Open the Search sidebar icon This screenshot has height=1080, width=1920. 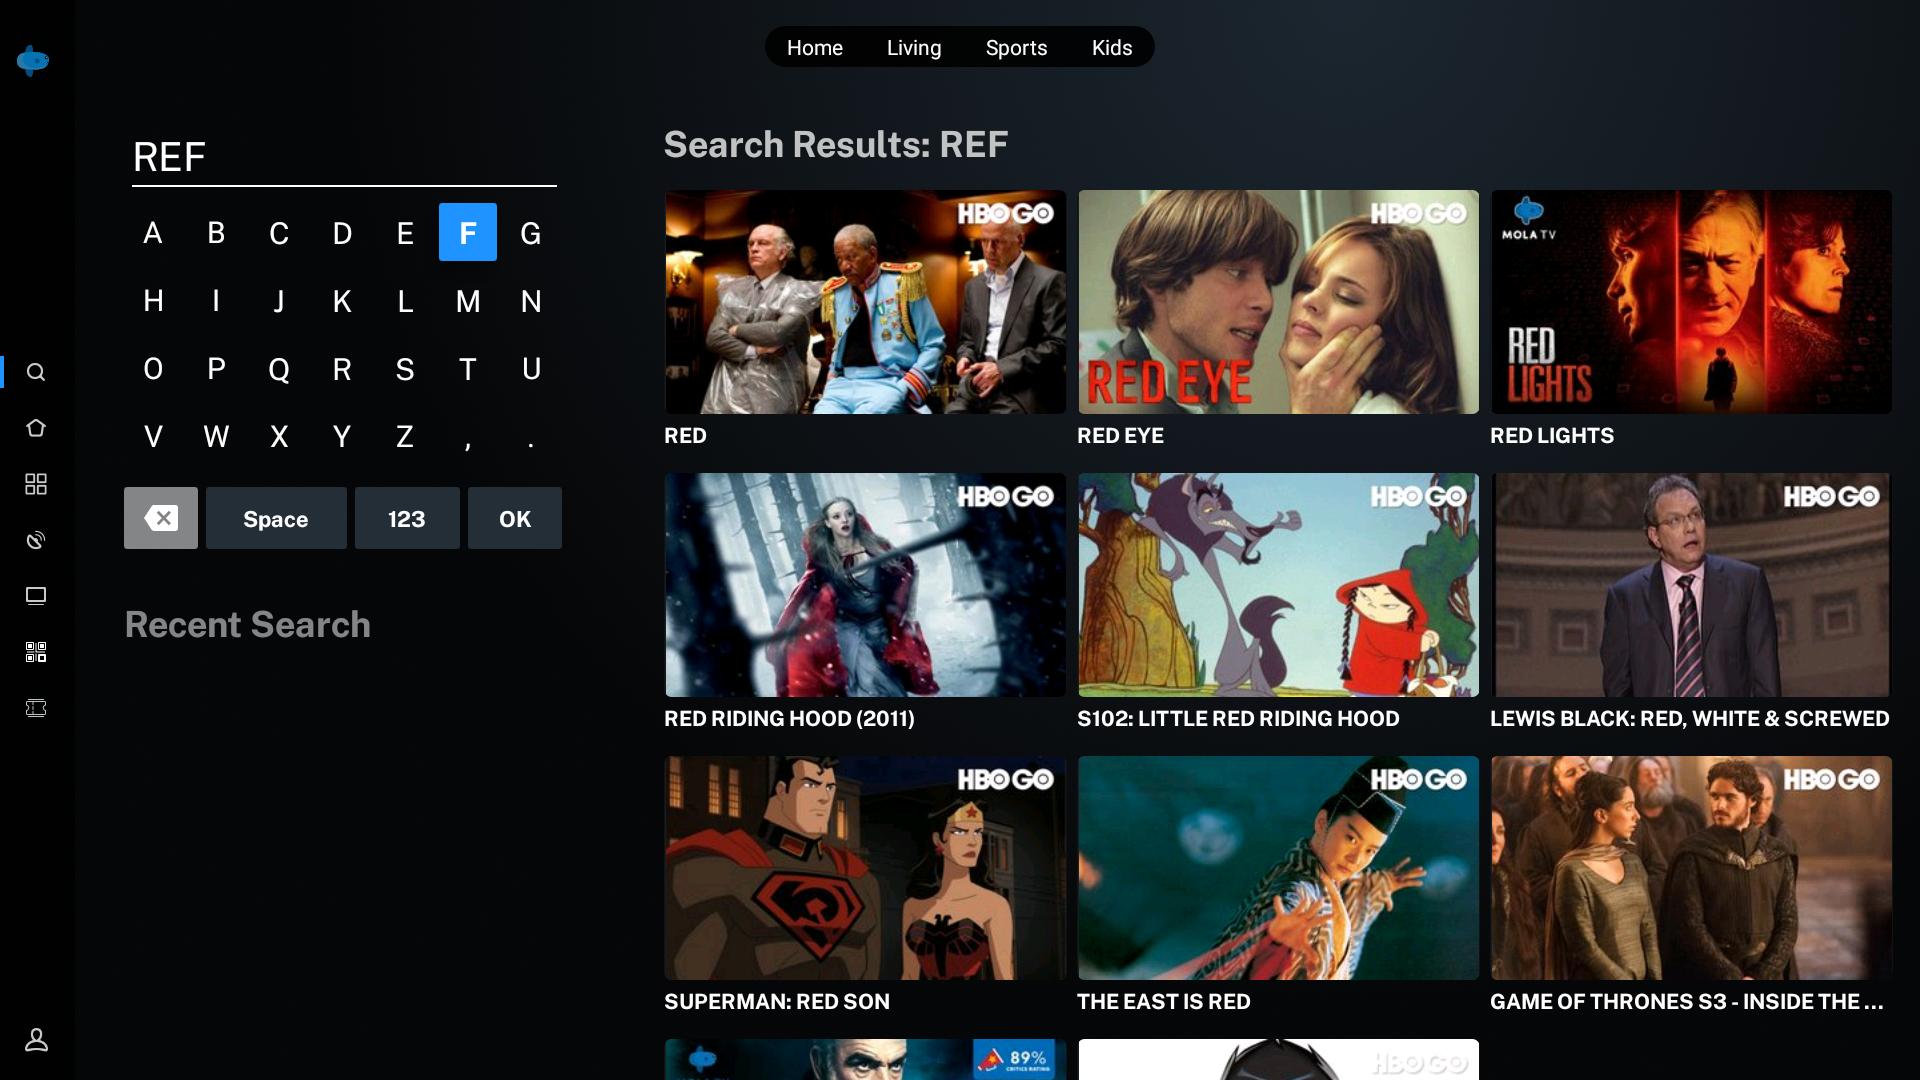pos(36,372)
